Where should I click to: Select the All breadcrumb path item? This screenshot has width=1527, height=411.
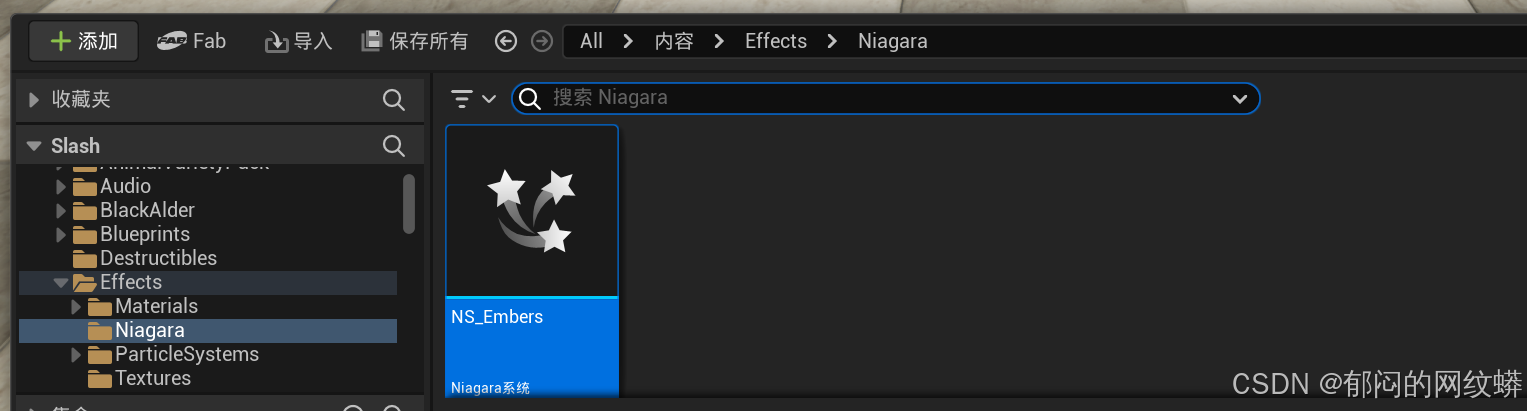click(591, 41)
